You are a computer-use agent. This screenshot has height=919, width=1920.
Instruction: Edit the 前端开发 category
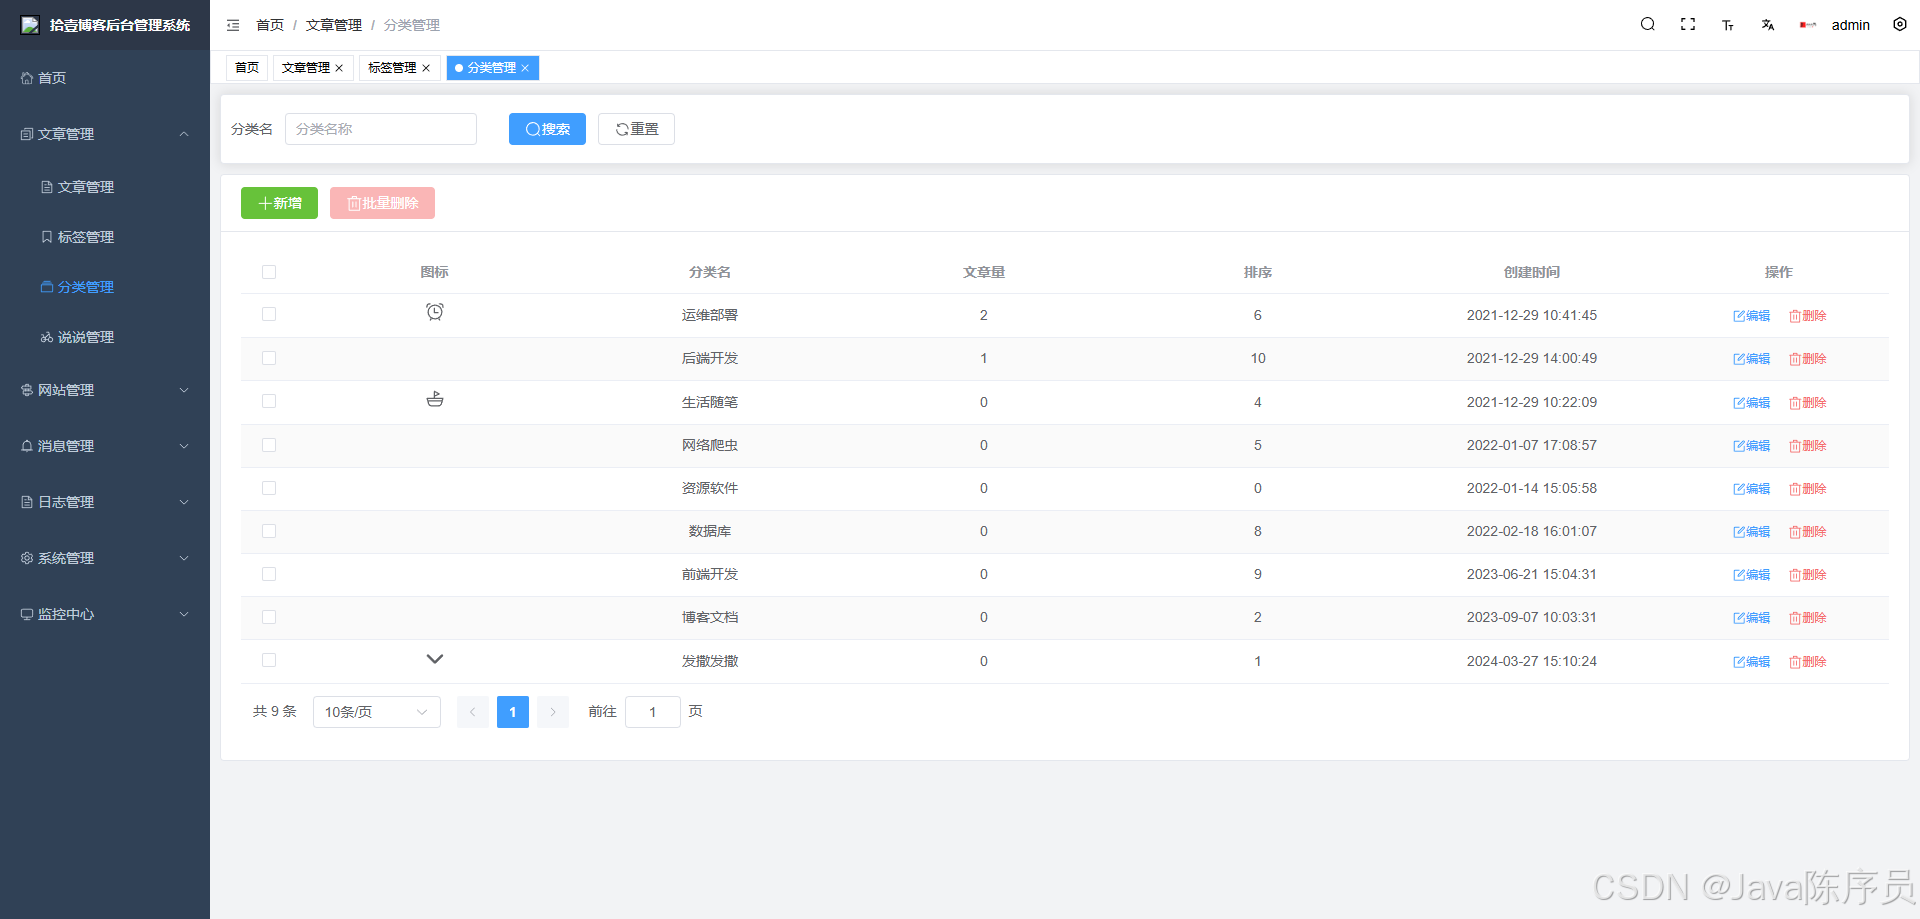point(1751,575)
